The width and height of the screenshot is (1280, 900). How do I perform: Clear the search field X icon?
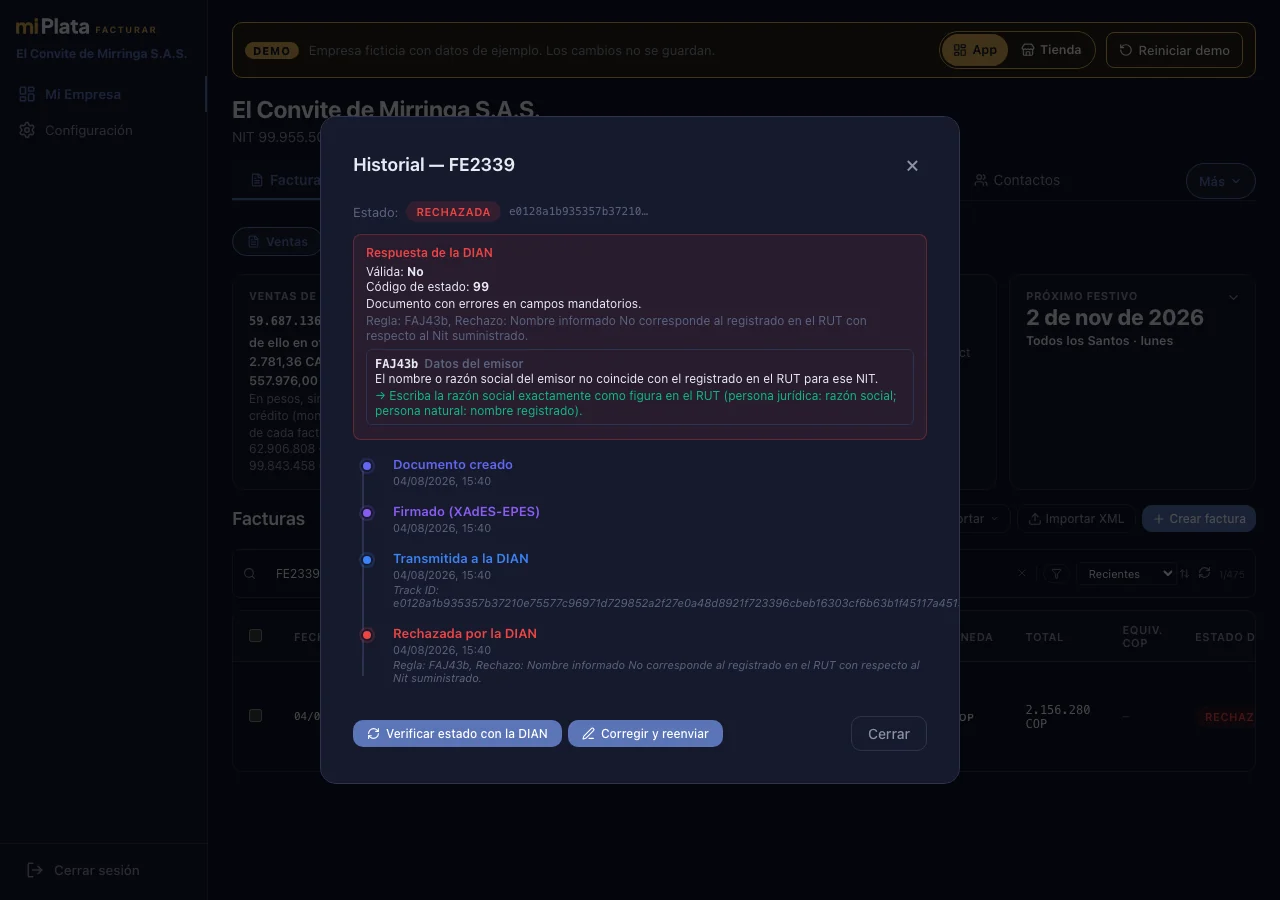click(1022, 573)
